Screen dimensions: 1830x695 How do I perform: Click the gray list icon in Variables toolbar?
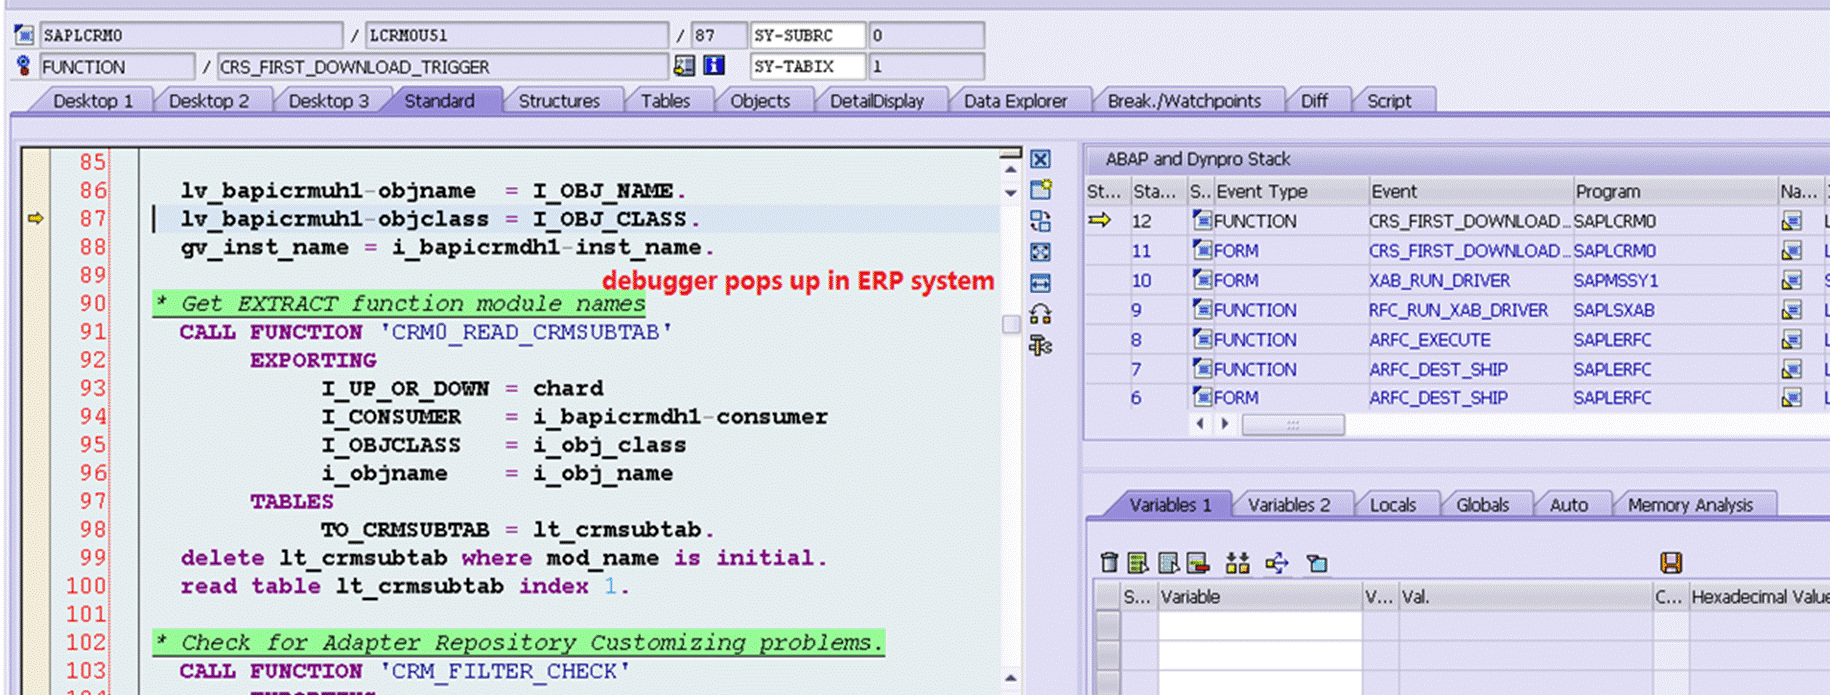click(x=1168, y=563)
